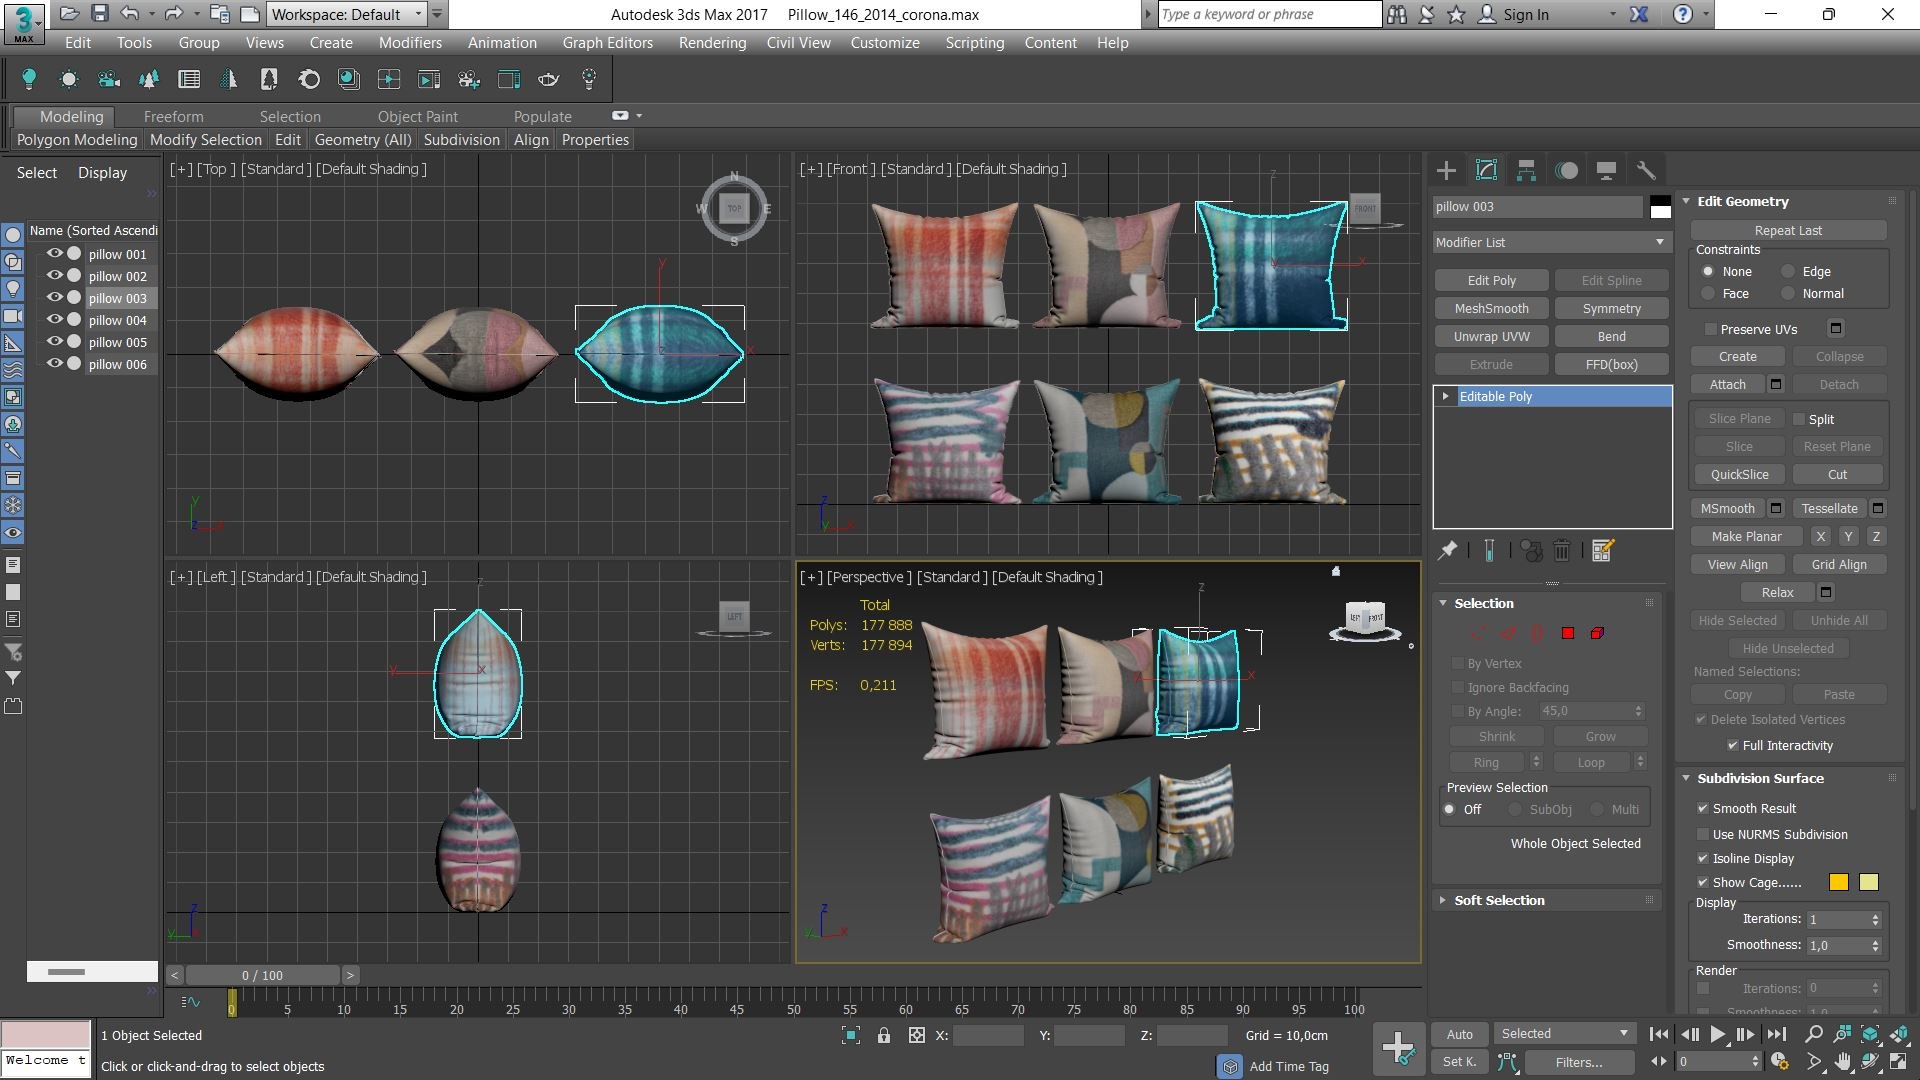
Task: Enable Preserve UVs checkbox
Action: tap(1711, 329)
